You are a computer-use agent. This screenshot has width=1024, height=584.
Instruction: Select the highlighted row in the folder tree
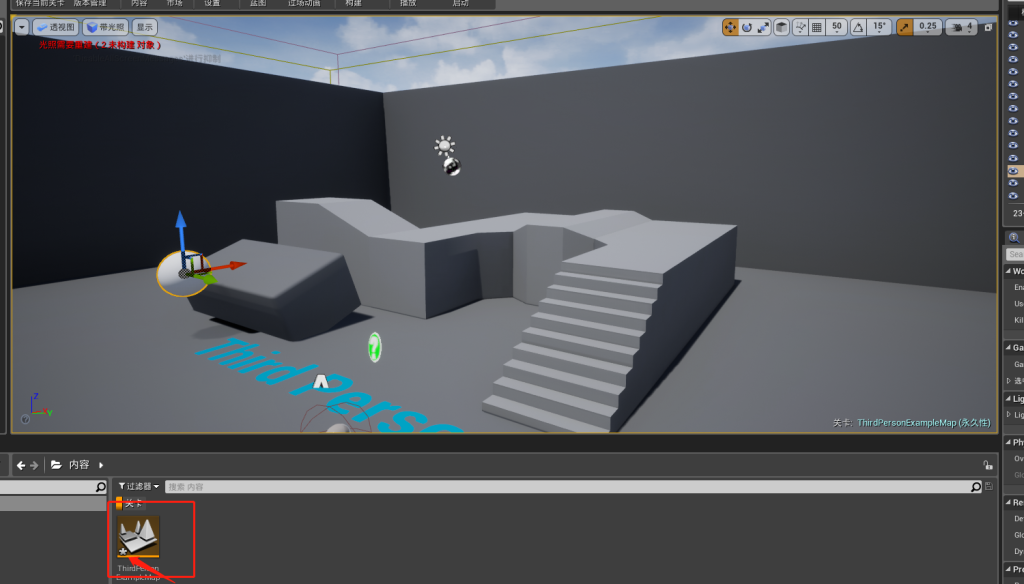click(x=53, y=503)
